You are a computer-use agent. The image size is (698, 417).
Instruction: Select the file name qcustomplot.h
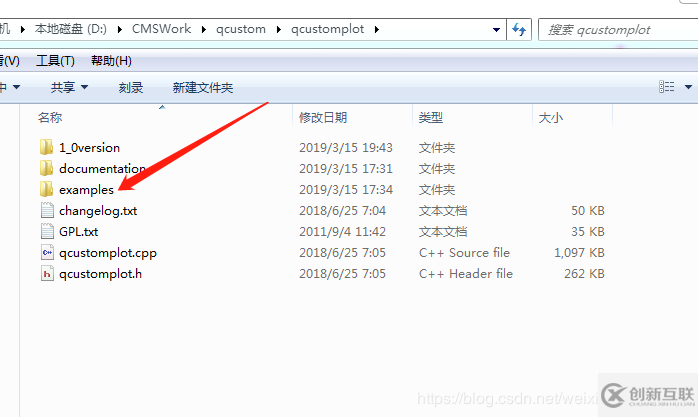pos(100,274)
